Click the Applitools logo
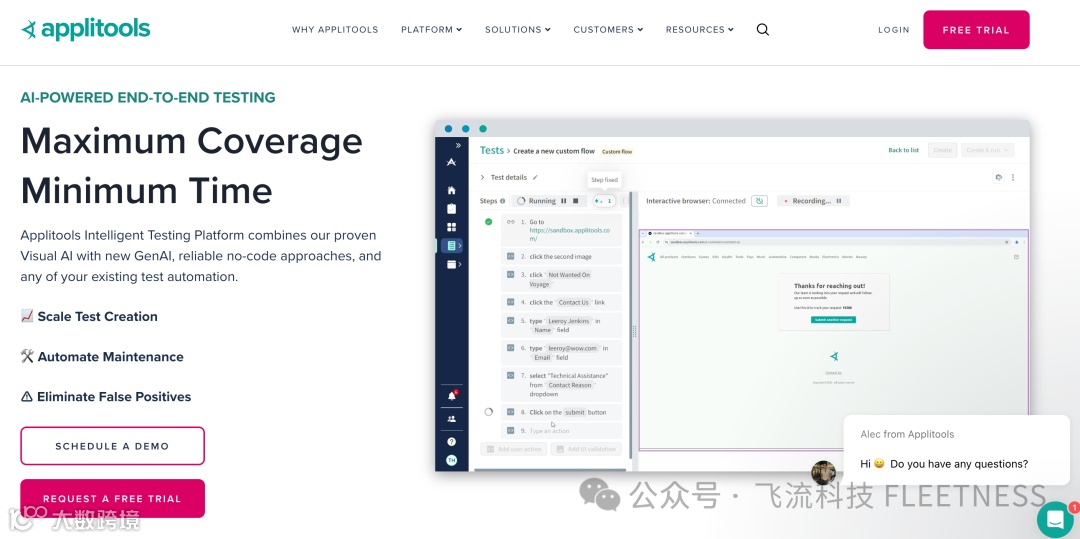 pyautogui.click(x=85, y=30)
